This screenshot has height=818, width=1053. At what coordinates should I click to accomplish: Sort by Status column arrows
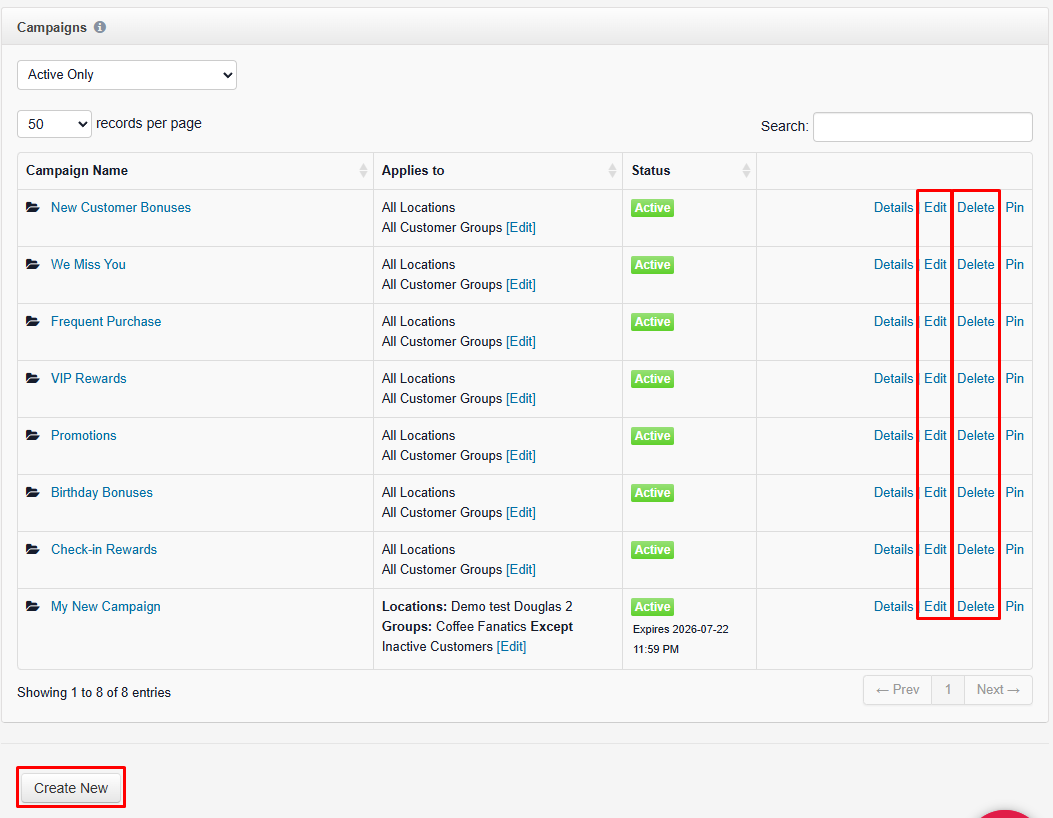(746, 171)
